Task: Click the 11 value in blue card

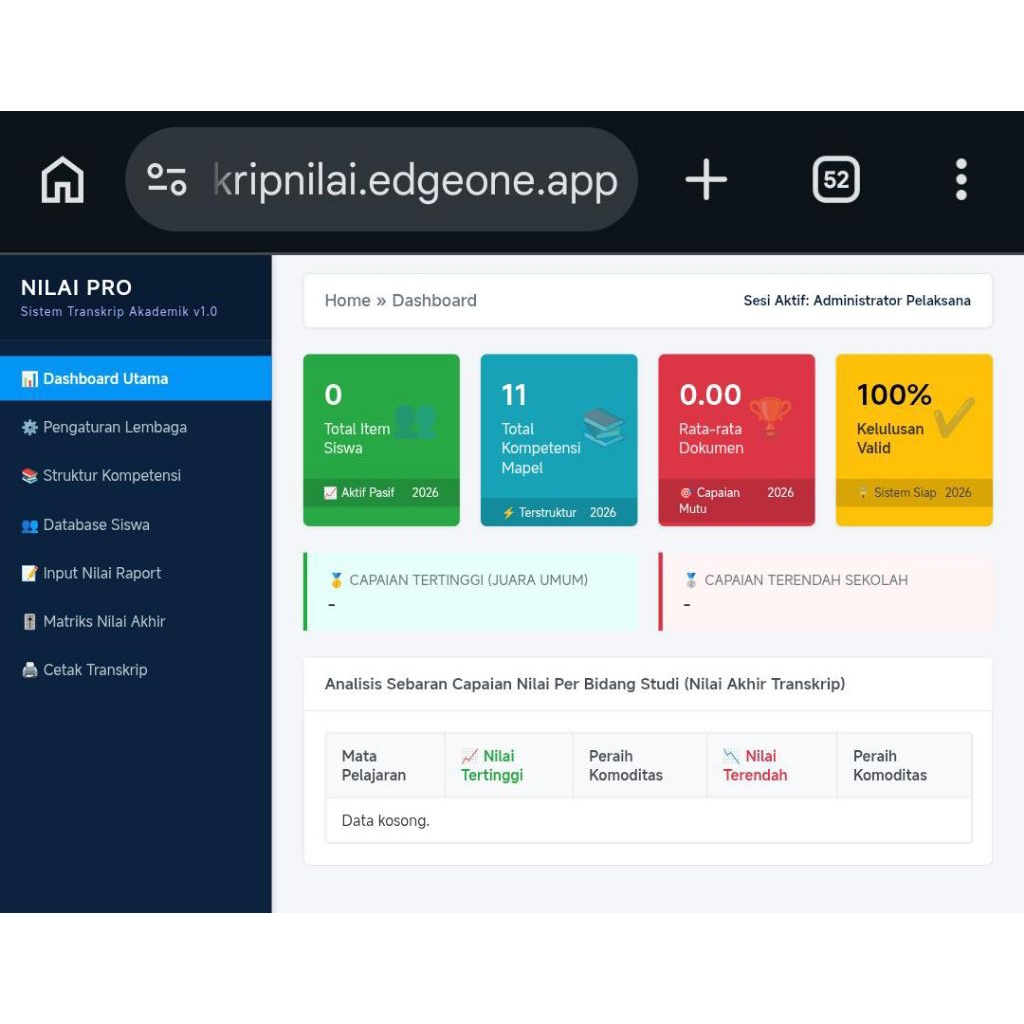Action: pos(514,394)
